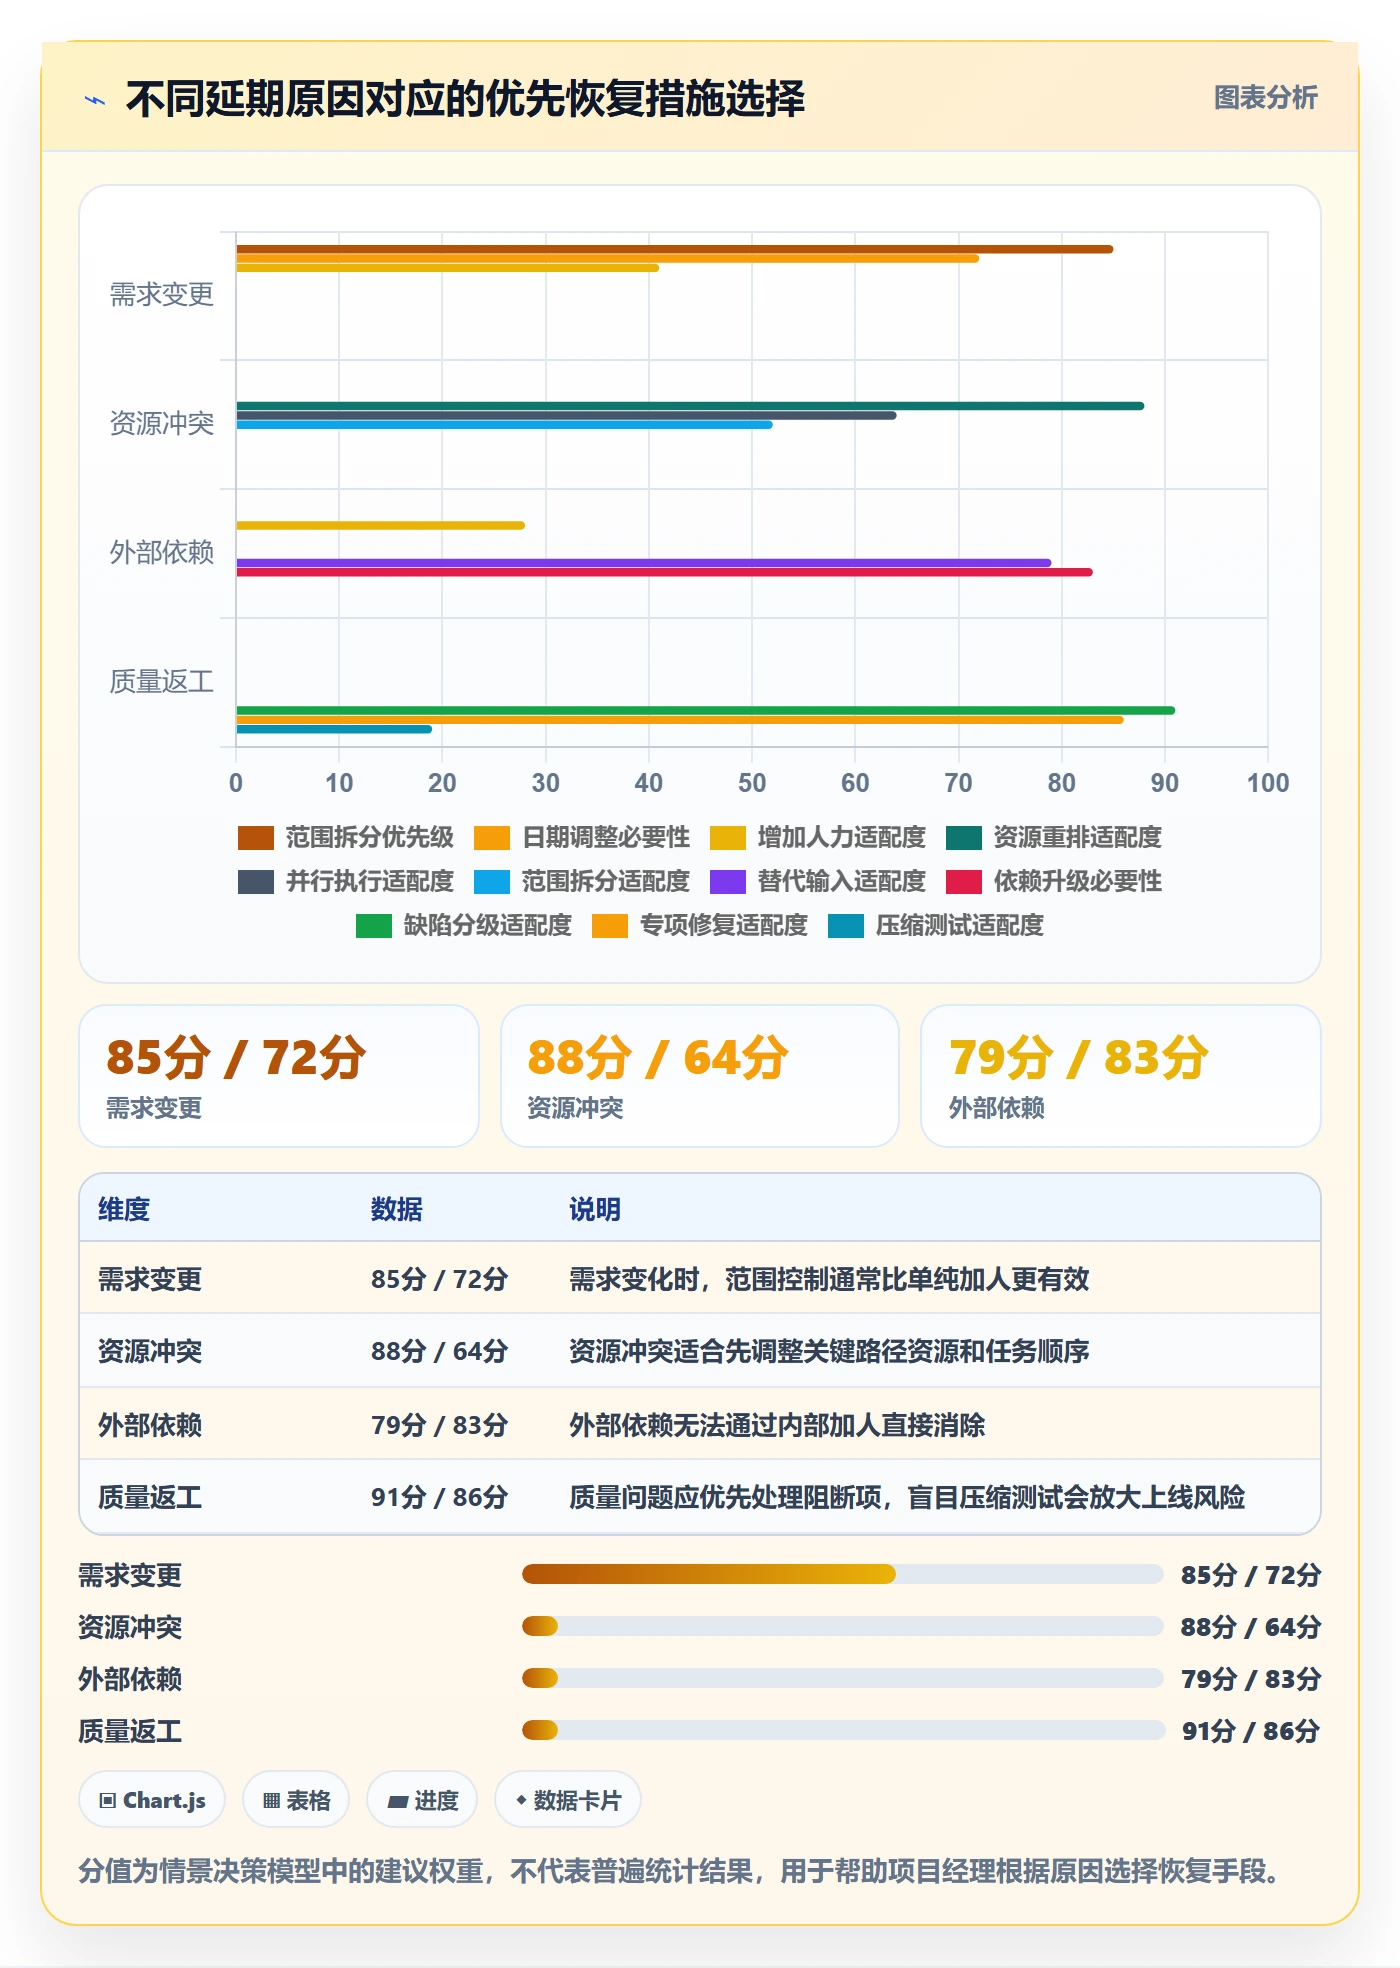Click the lightning icon beside the title

click(95, 99)
